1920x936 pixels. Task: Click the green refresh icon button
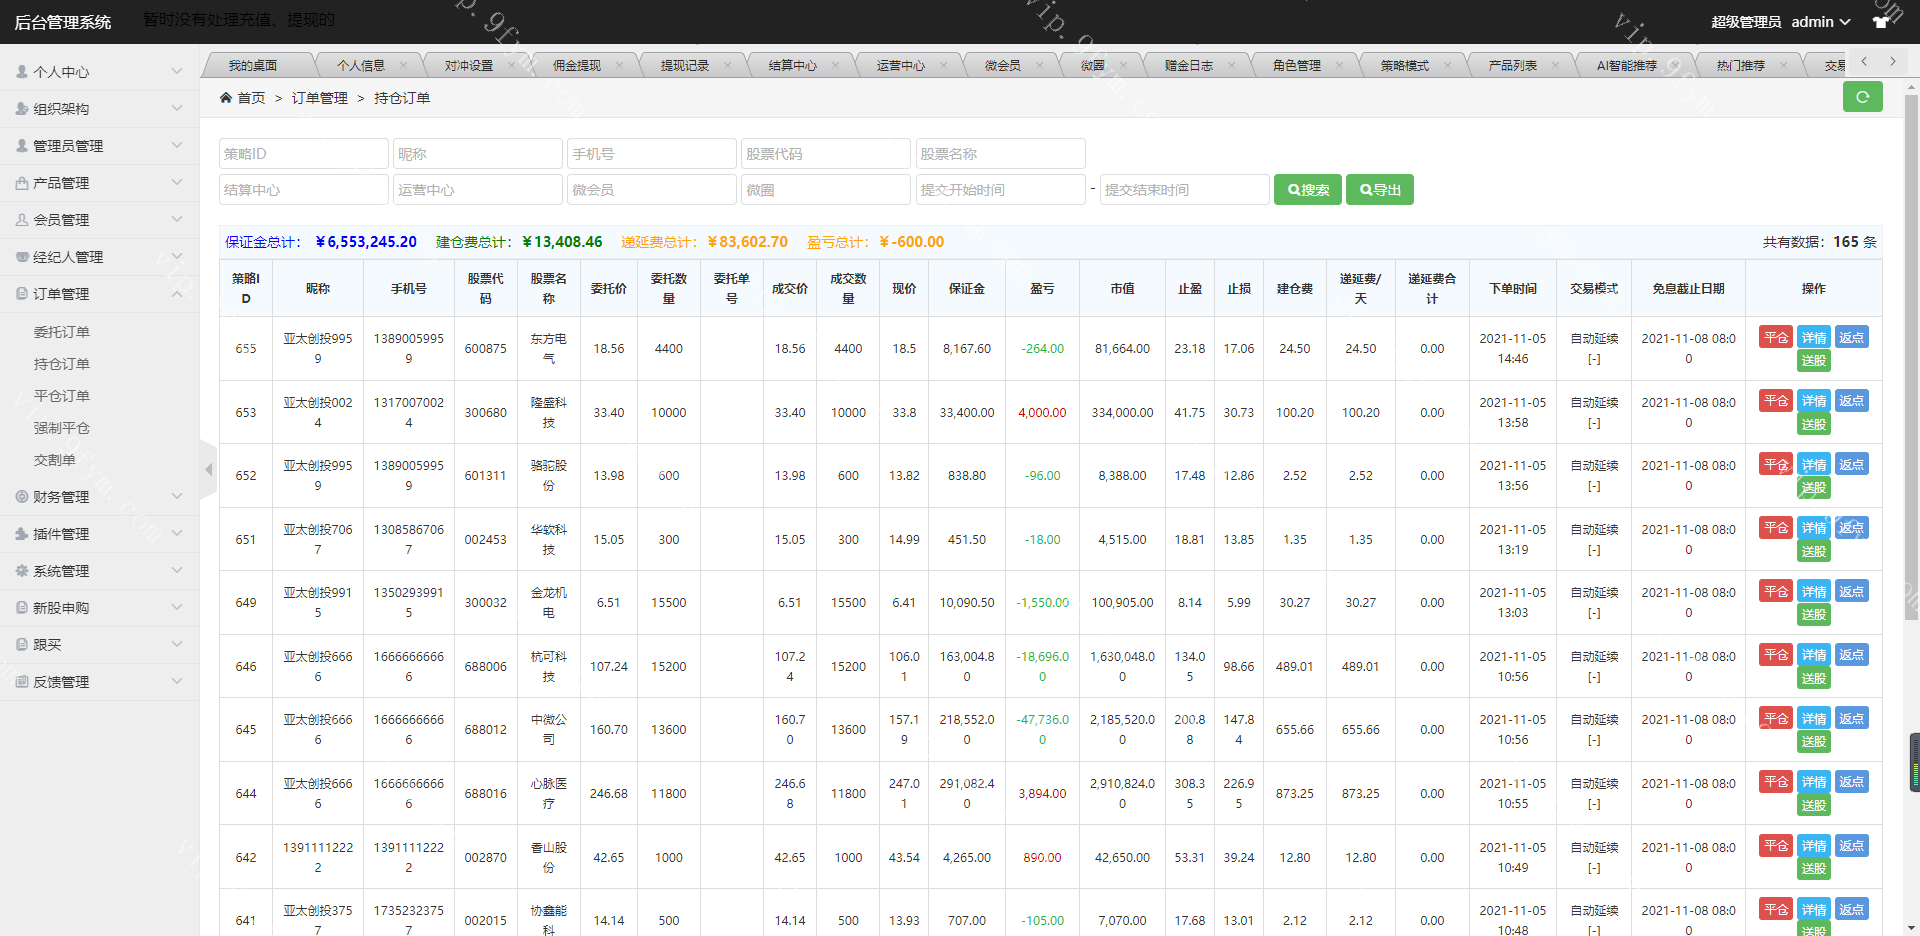click(x=1862, y=97)
